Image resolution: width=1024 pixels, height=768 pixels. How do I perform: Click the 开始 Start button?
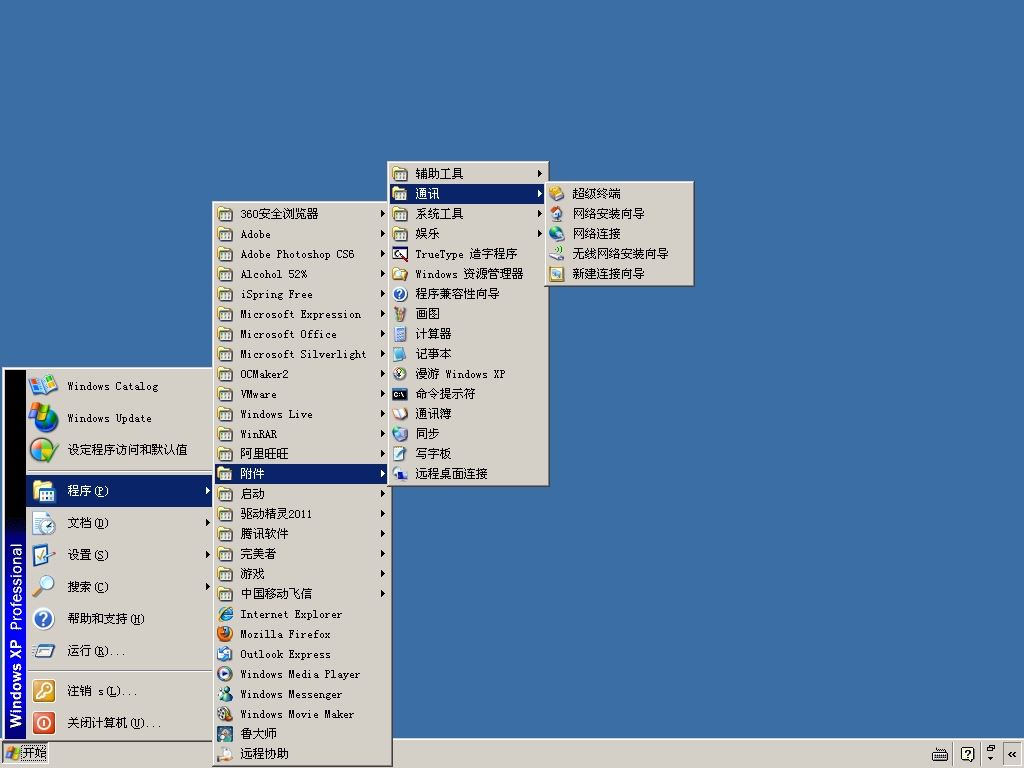click(x=26, y=753)
